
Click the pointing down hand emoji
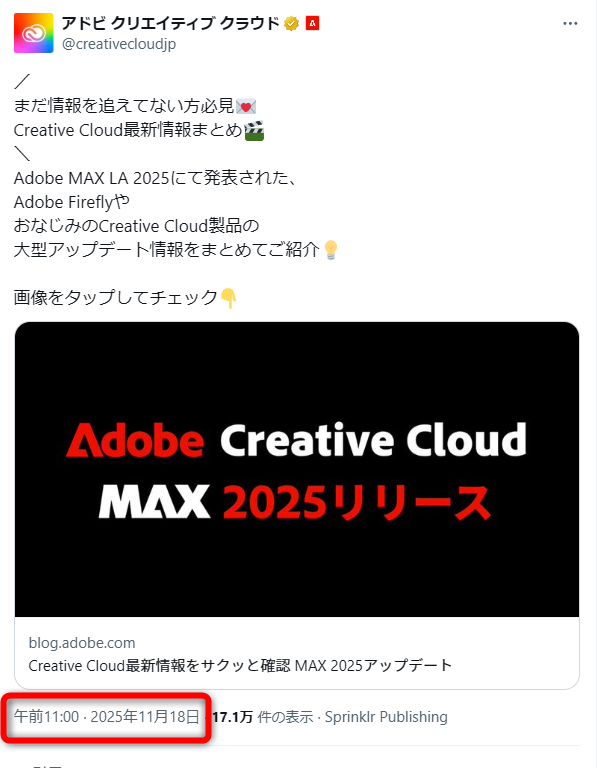click(228, 298)
